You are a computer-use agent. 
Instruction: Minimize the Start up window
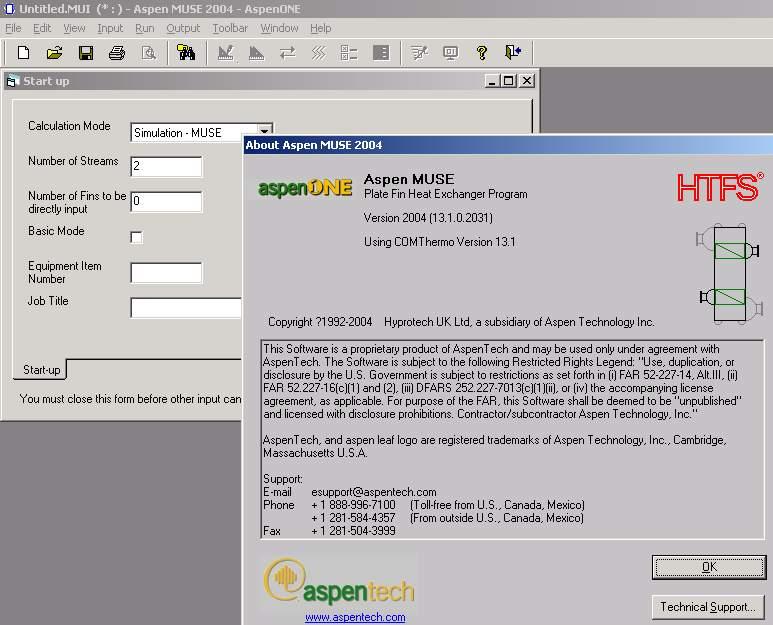(x=491, y=81)
